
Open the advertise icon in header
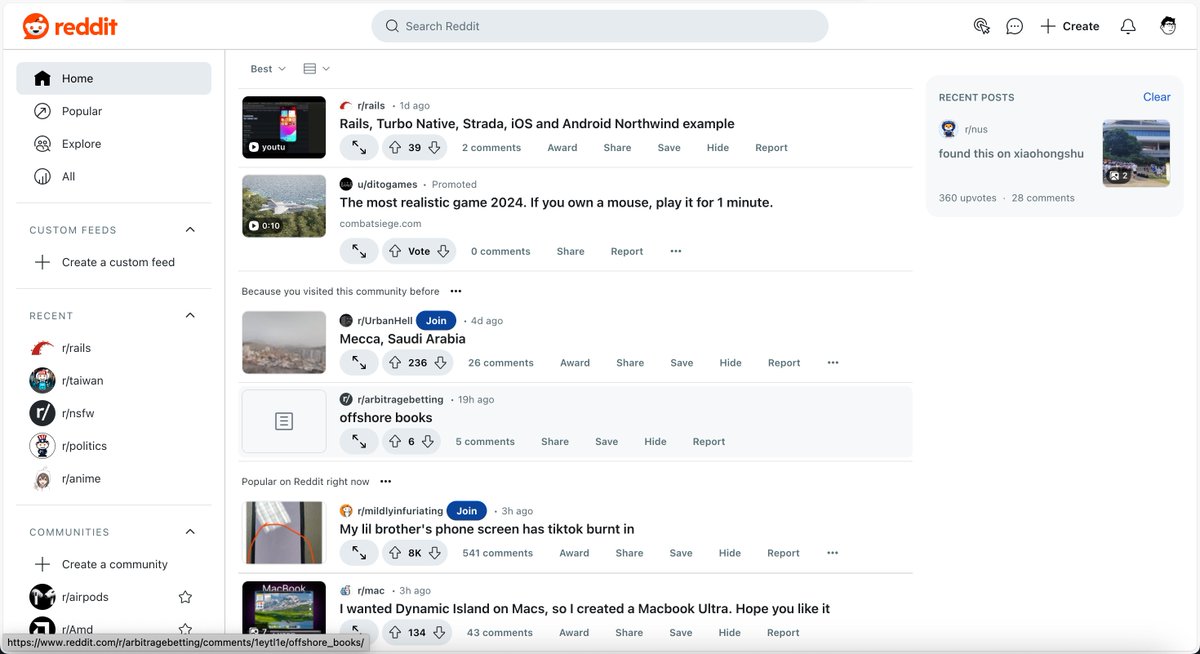[981, 26]
